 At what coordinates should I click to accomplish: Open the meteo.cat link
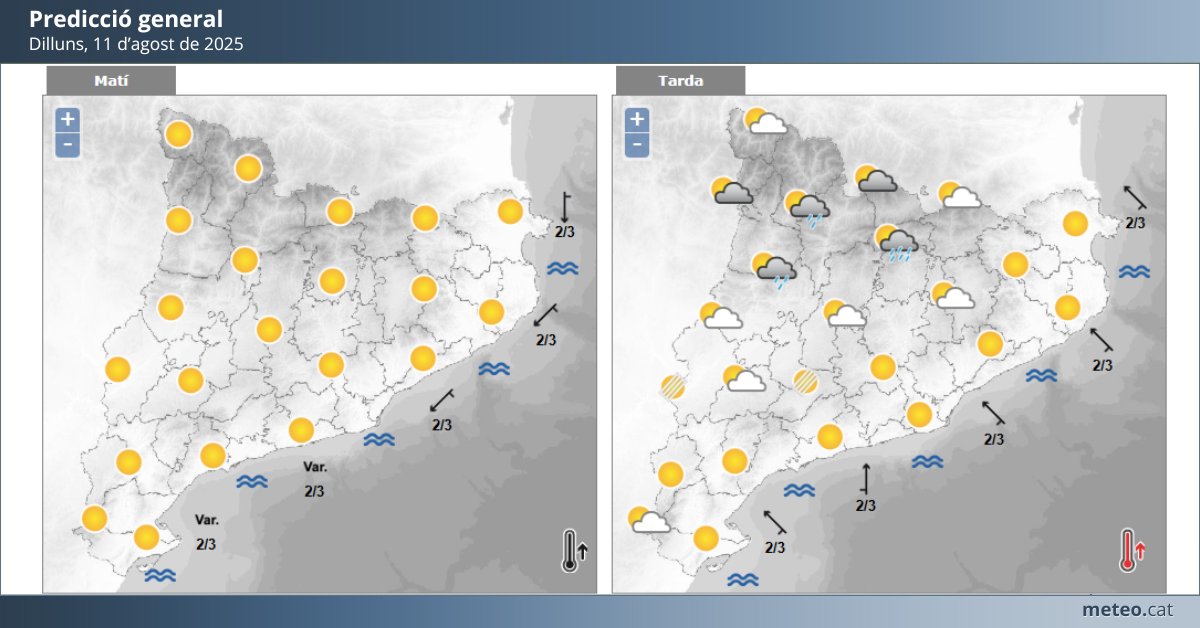point(1128,609)
